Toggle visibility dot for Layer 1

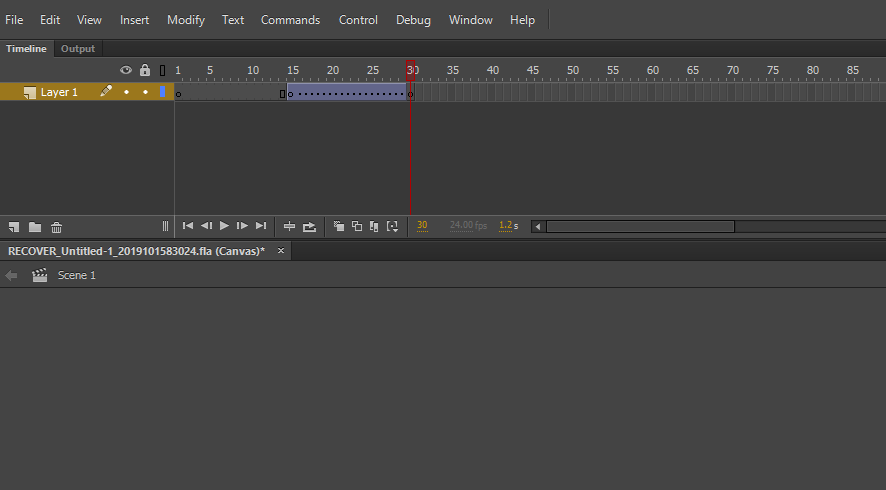[127, 92]
